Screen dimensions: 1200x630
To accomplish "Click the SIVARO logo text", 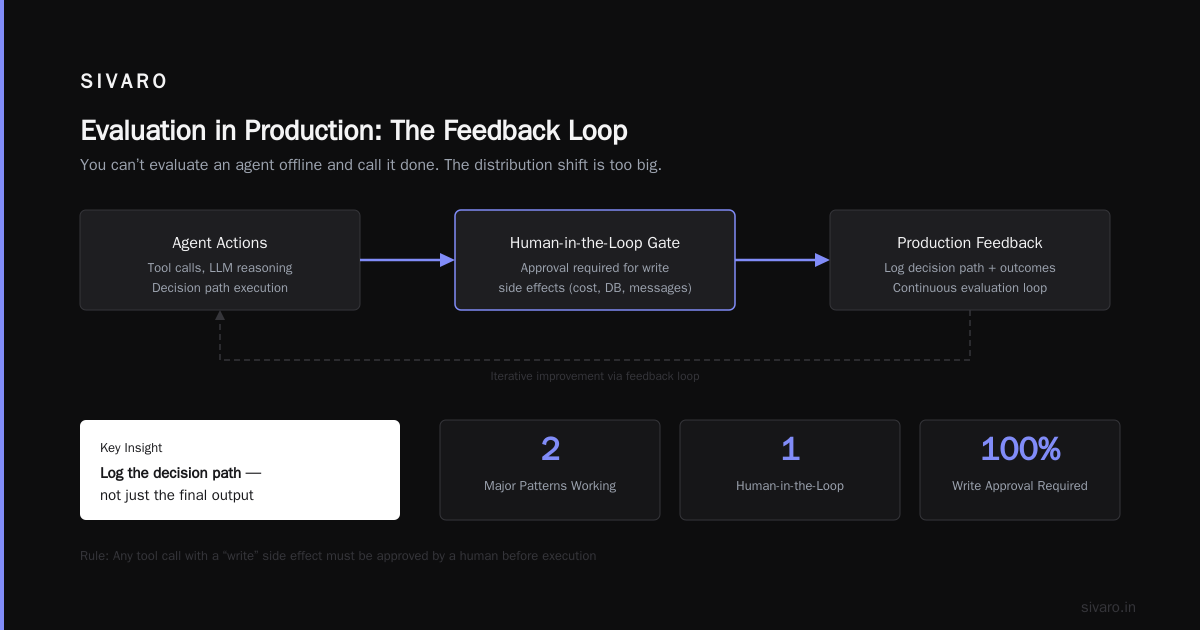I will [124, 82].
